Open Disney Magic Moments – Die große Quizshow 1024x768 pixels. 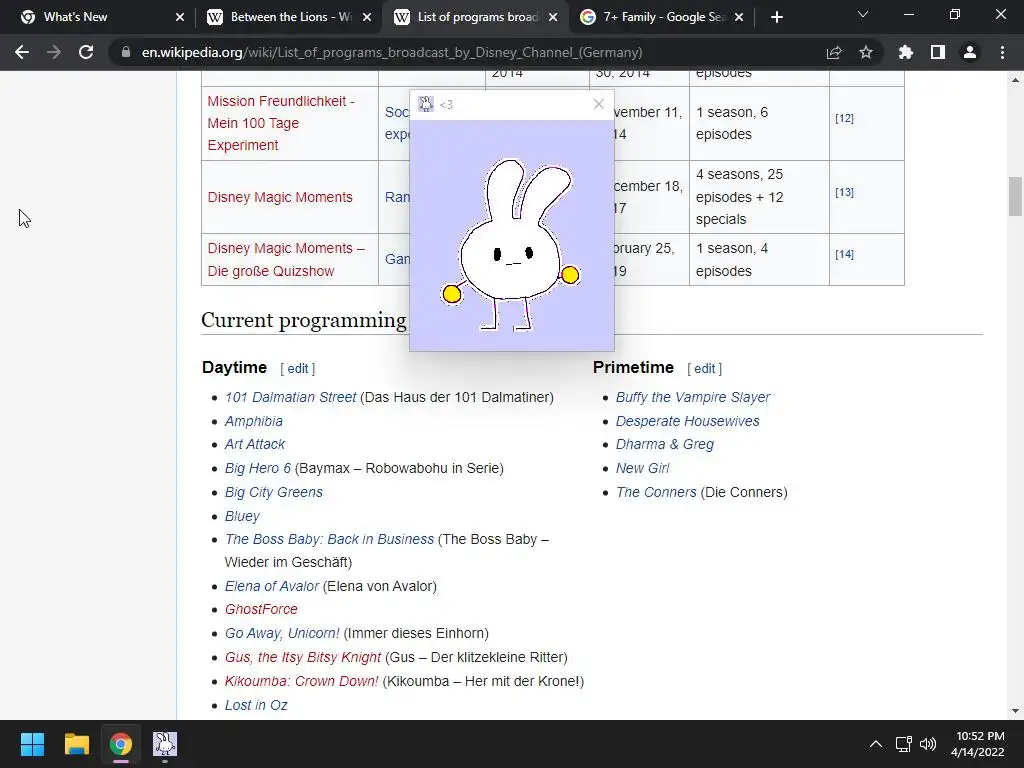click(286, 259)
